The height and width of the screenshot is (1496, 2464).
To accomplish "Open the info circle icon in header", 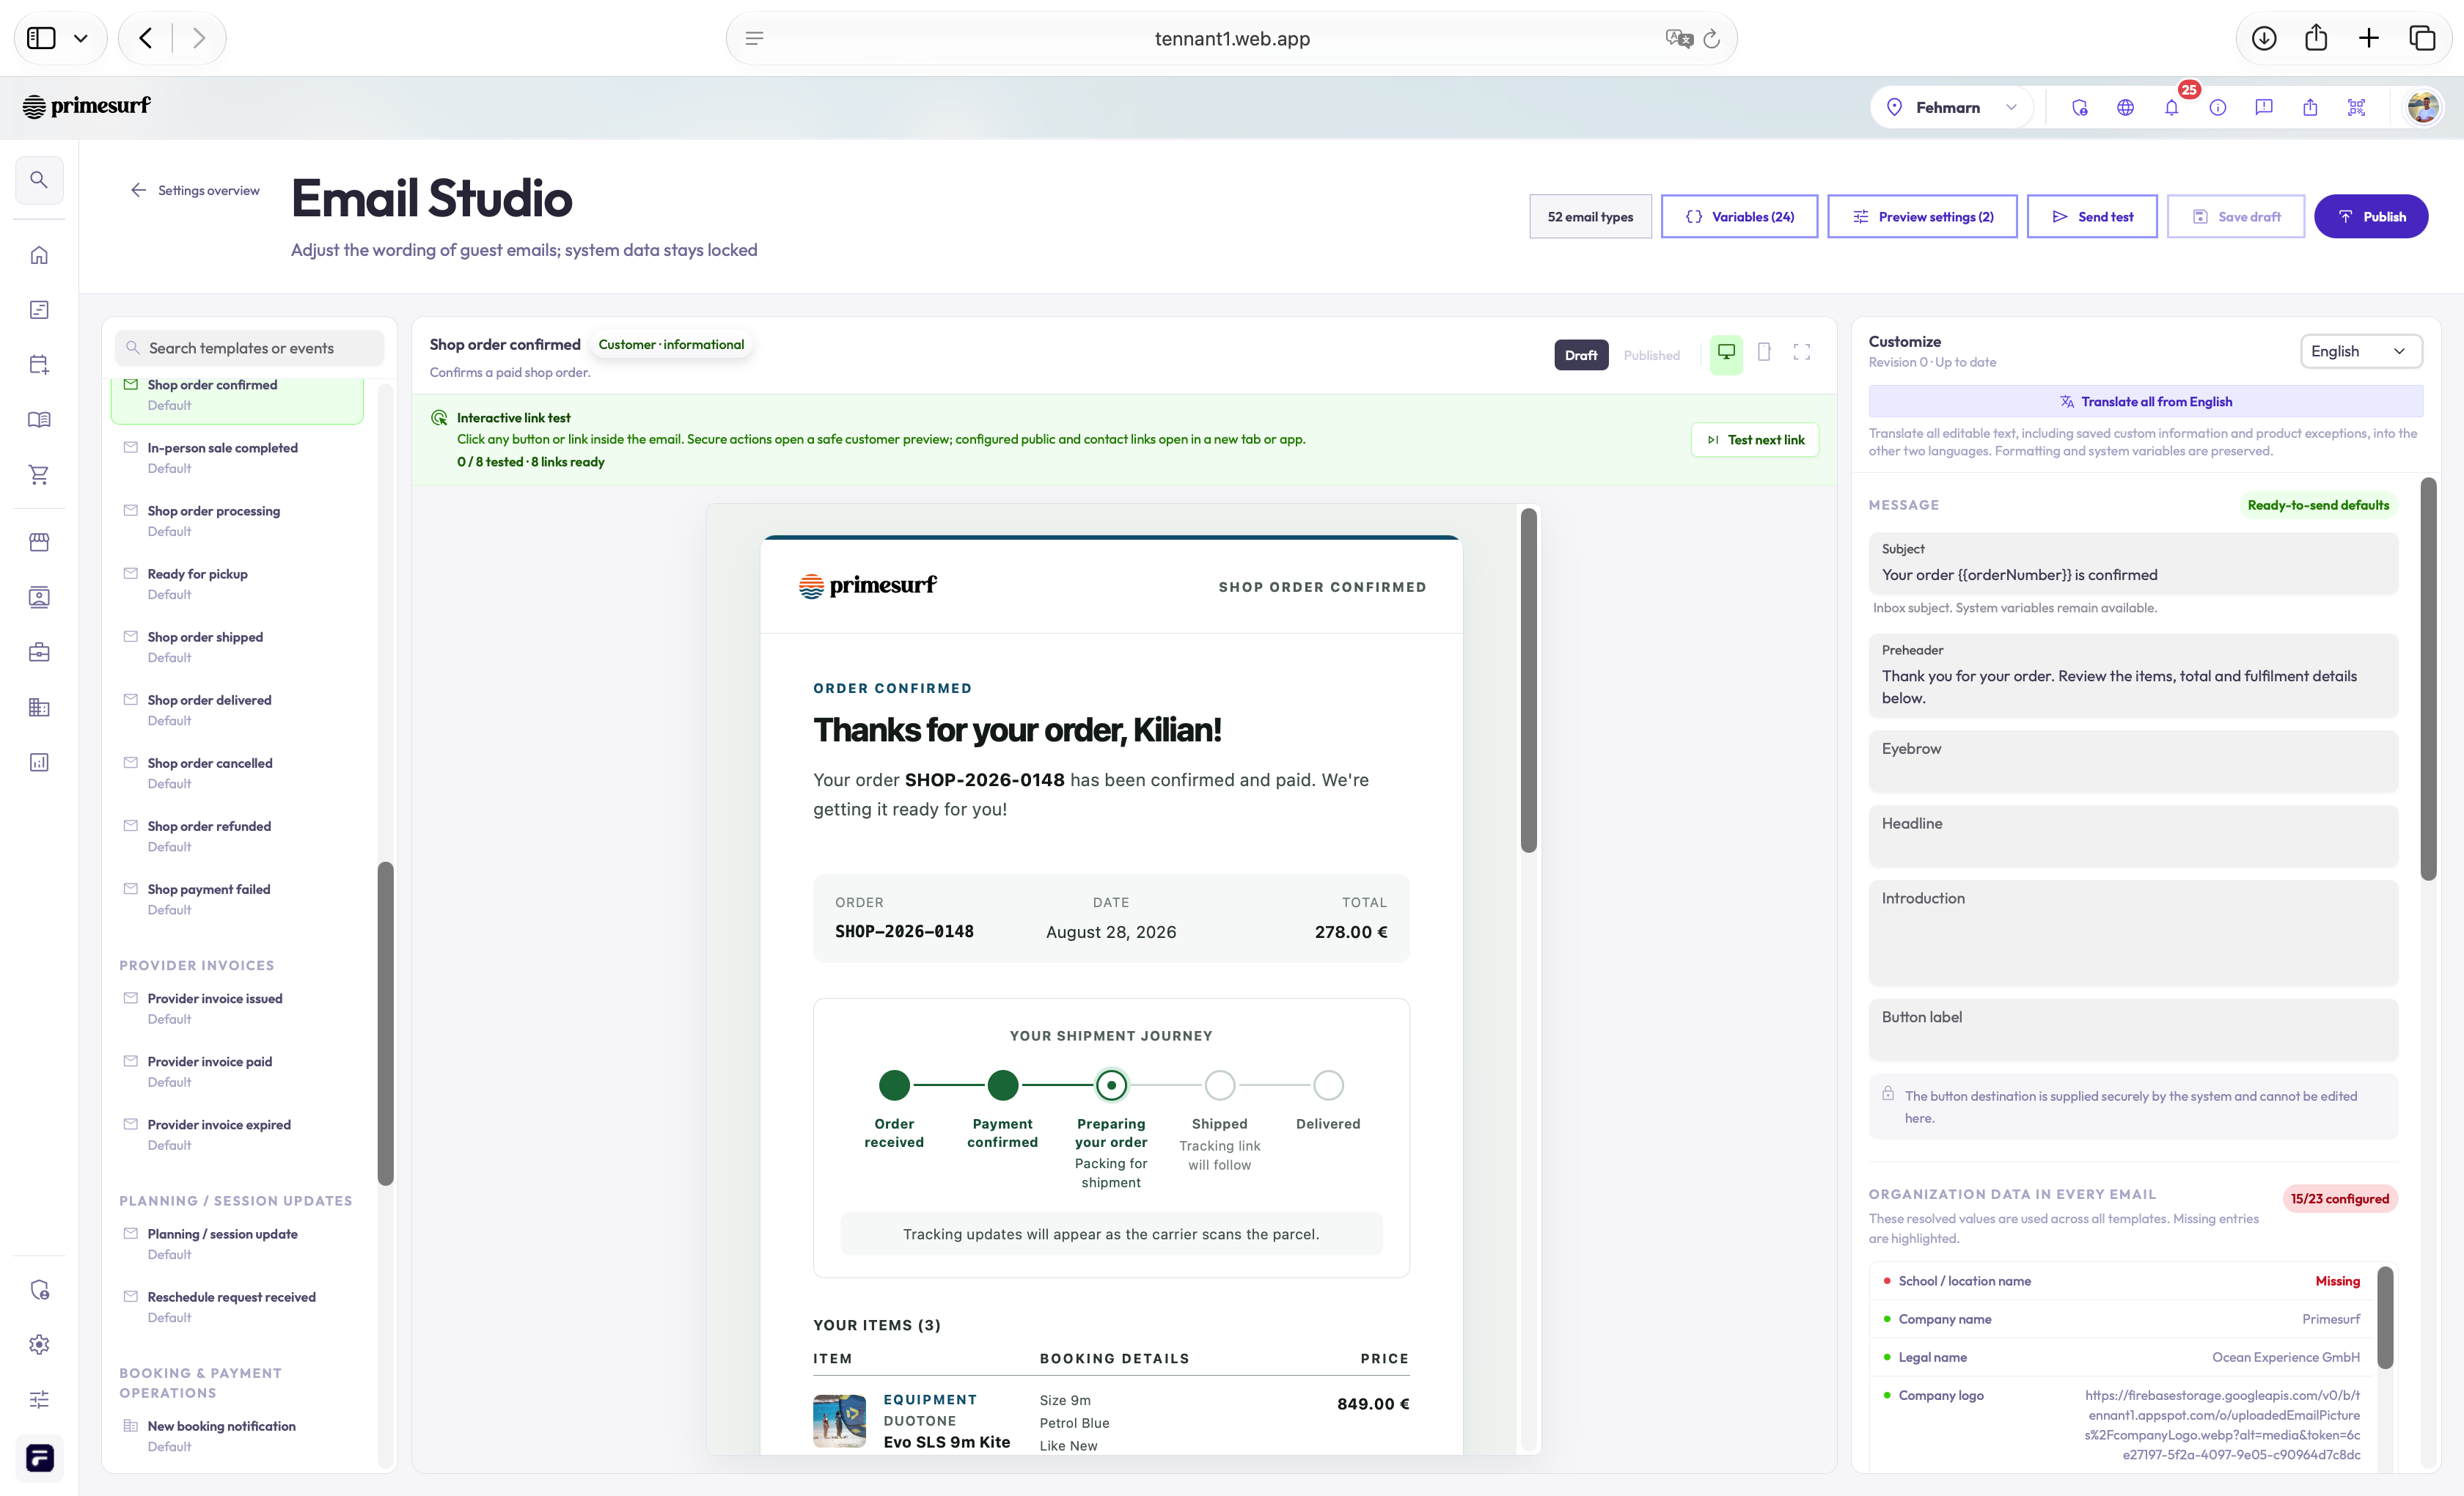I will pos(2218,107).
